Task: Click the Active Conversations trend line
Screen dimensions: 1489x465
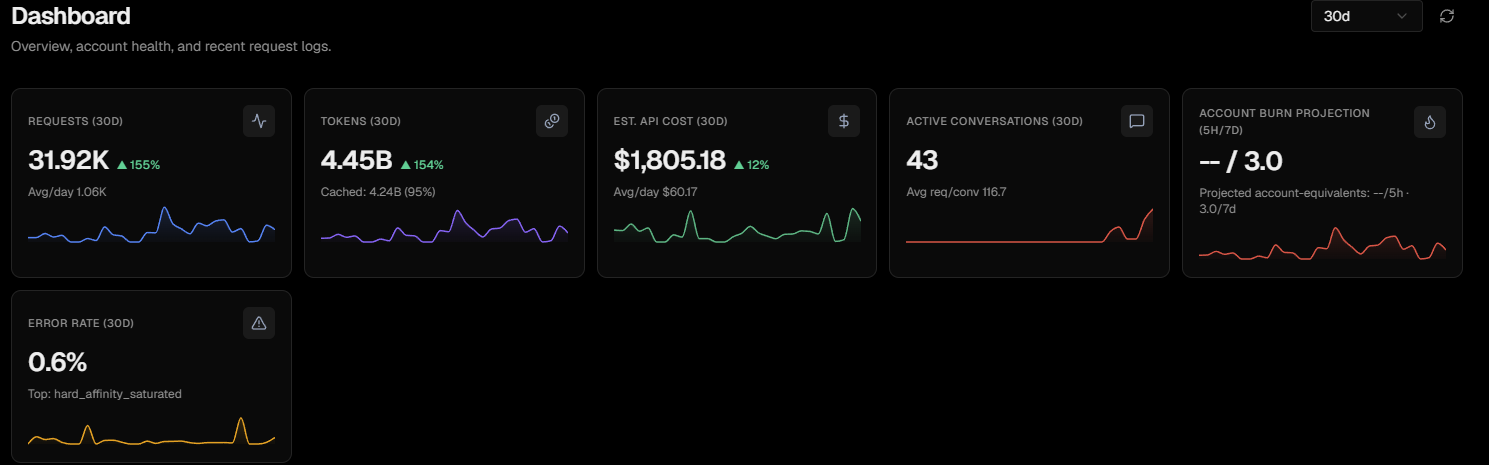Action: (x=1029, y=225)
